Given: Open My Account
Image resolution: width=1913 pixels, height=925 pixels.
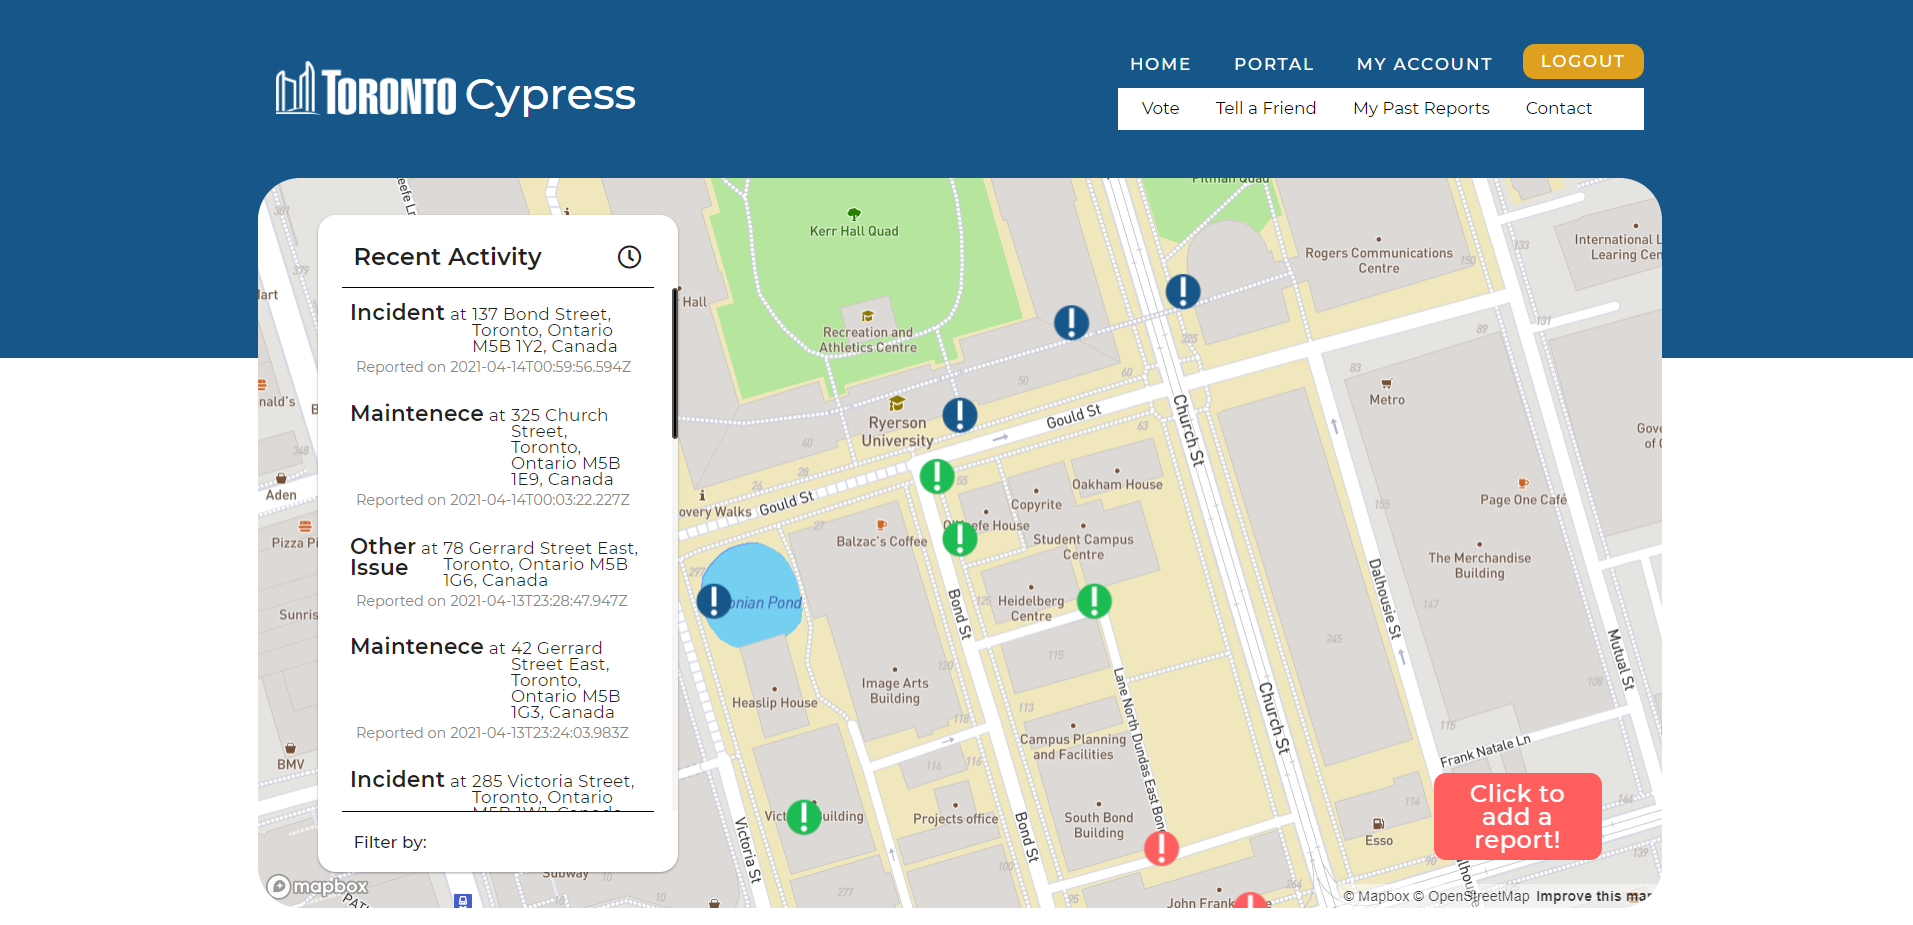Looking at the screenshot, I should pyautogui.click(x=1424, y=64).
